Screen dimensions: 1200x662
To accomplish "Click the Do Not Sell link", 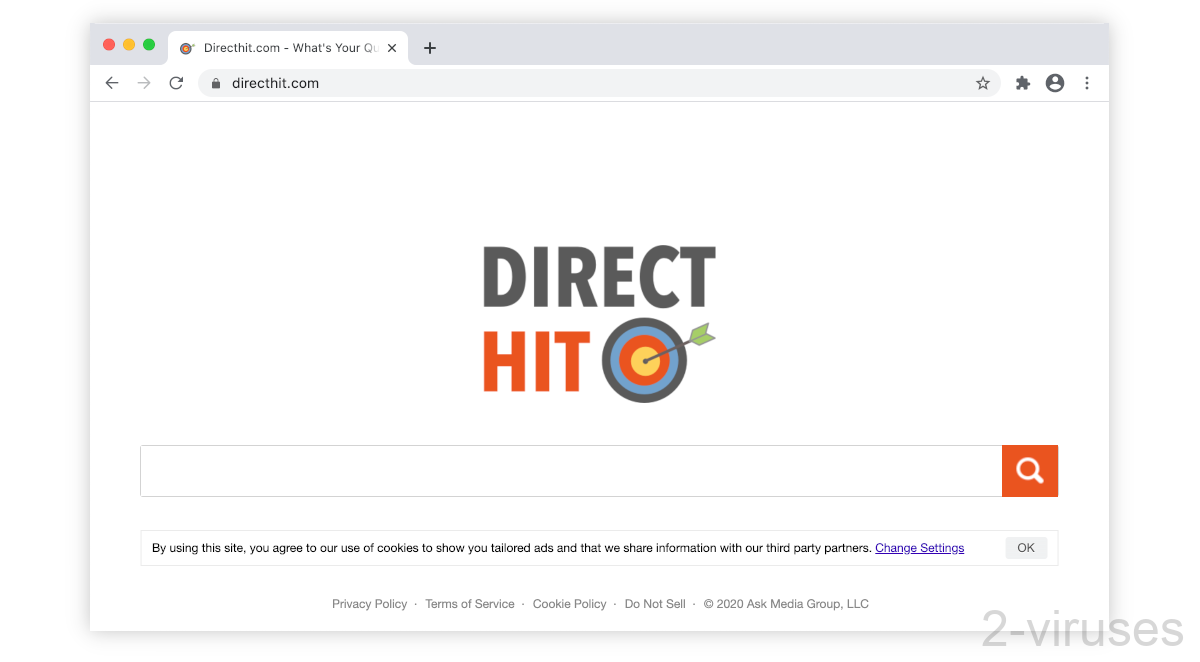I will tap(655, 603).
